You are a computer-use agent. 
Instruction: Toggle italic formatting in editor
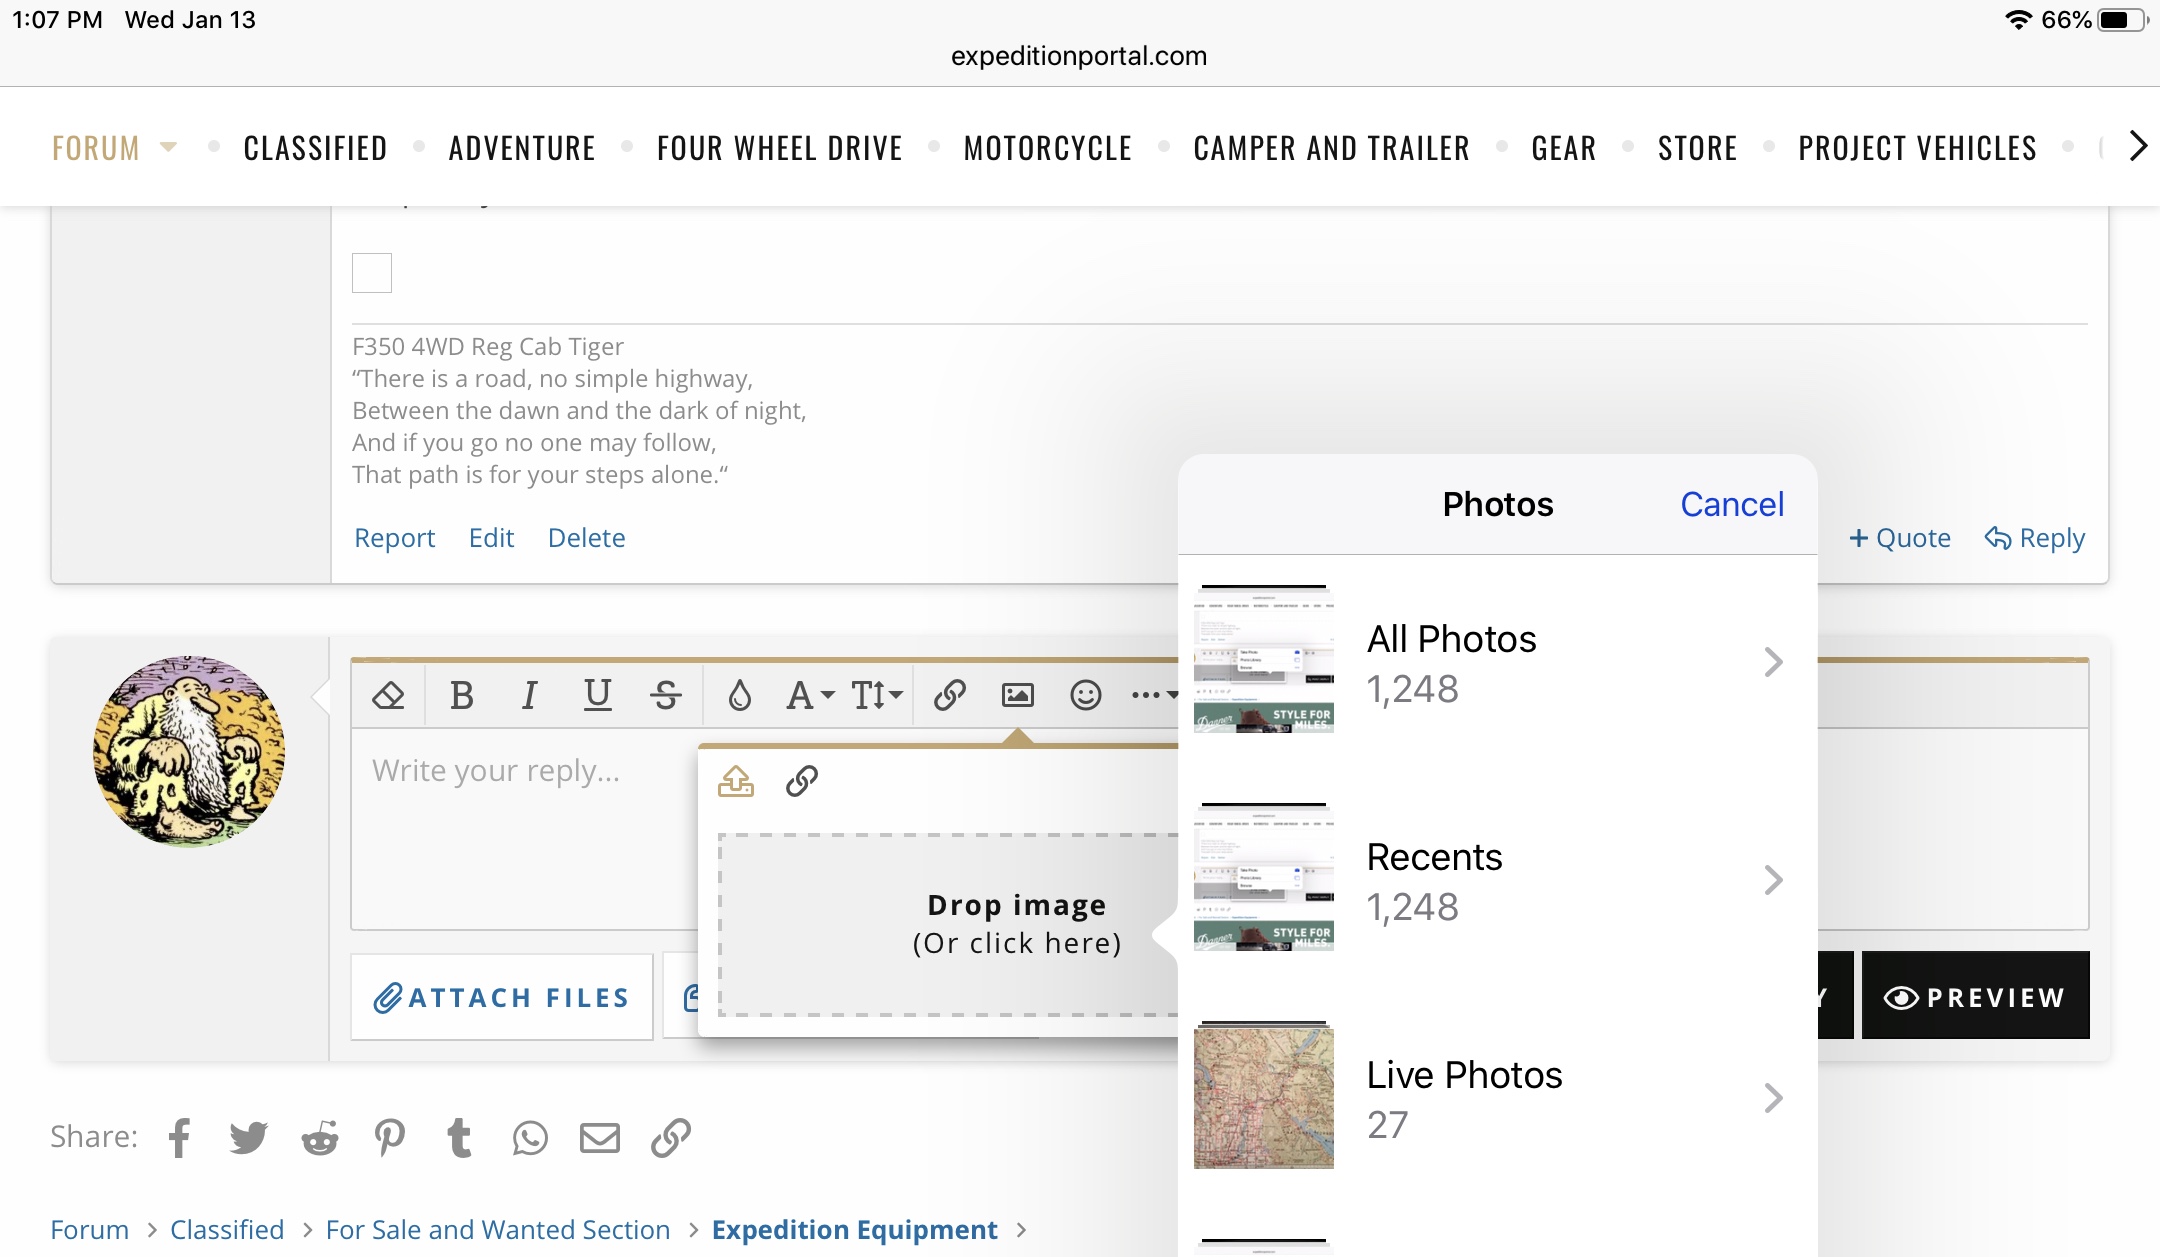coord(529,695)
